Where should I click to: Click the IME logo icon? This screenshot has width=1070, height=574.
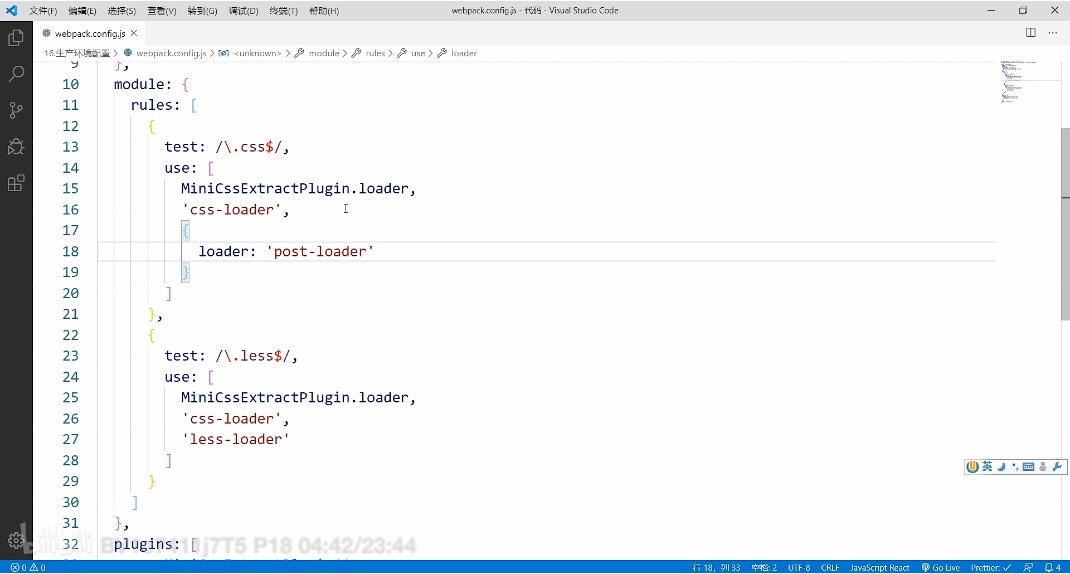[972, 467]
